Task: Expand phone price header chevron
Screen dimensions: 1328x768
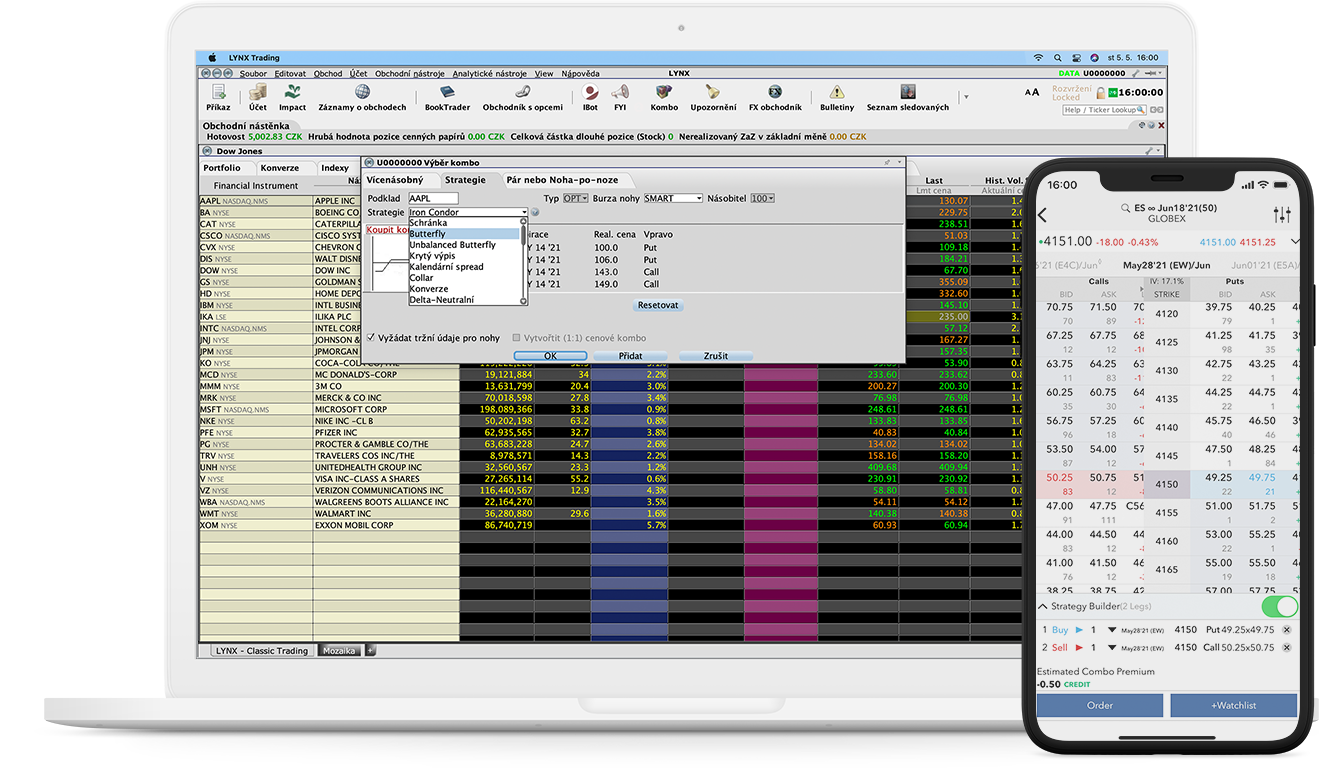Action: 1296,242
